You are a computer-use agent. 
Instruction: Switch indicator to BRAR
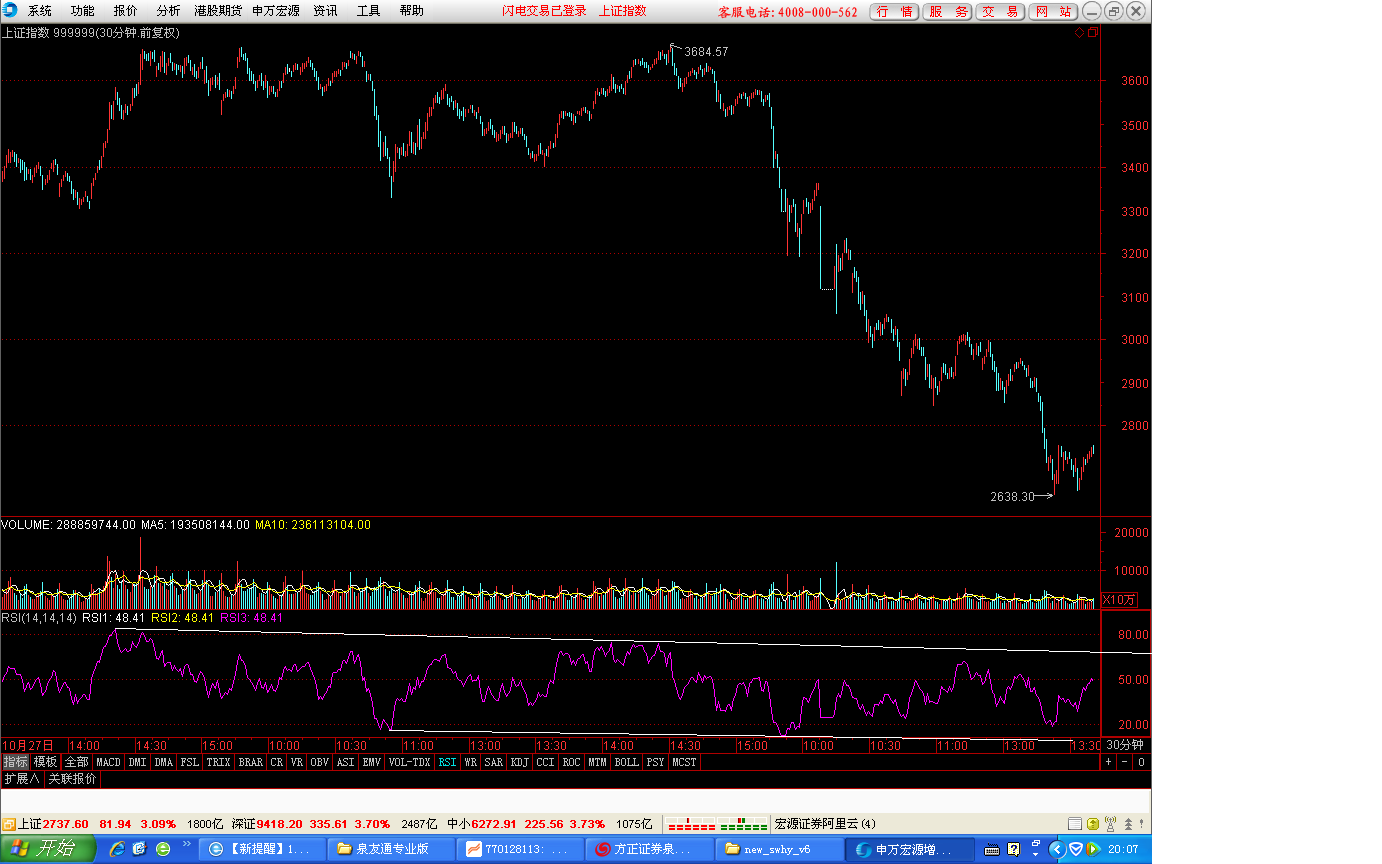(251, 762)
